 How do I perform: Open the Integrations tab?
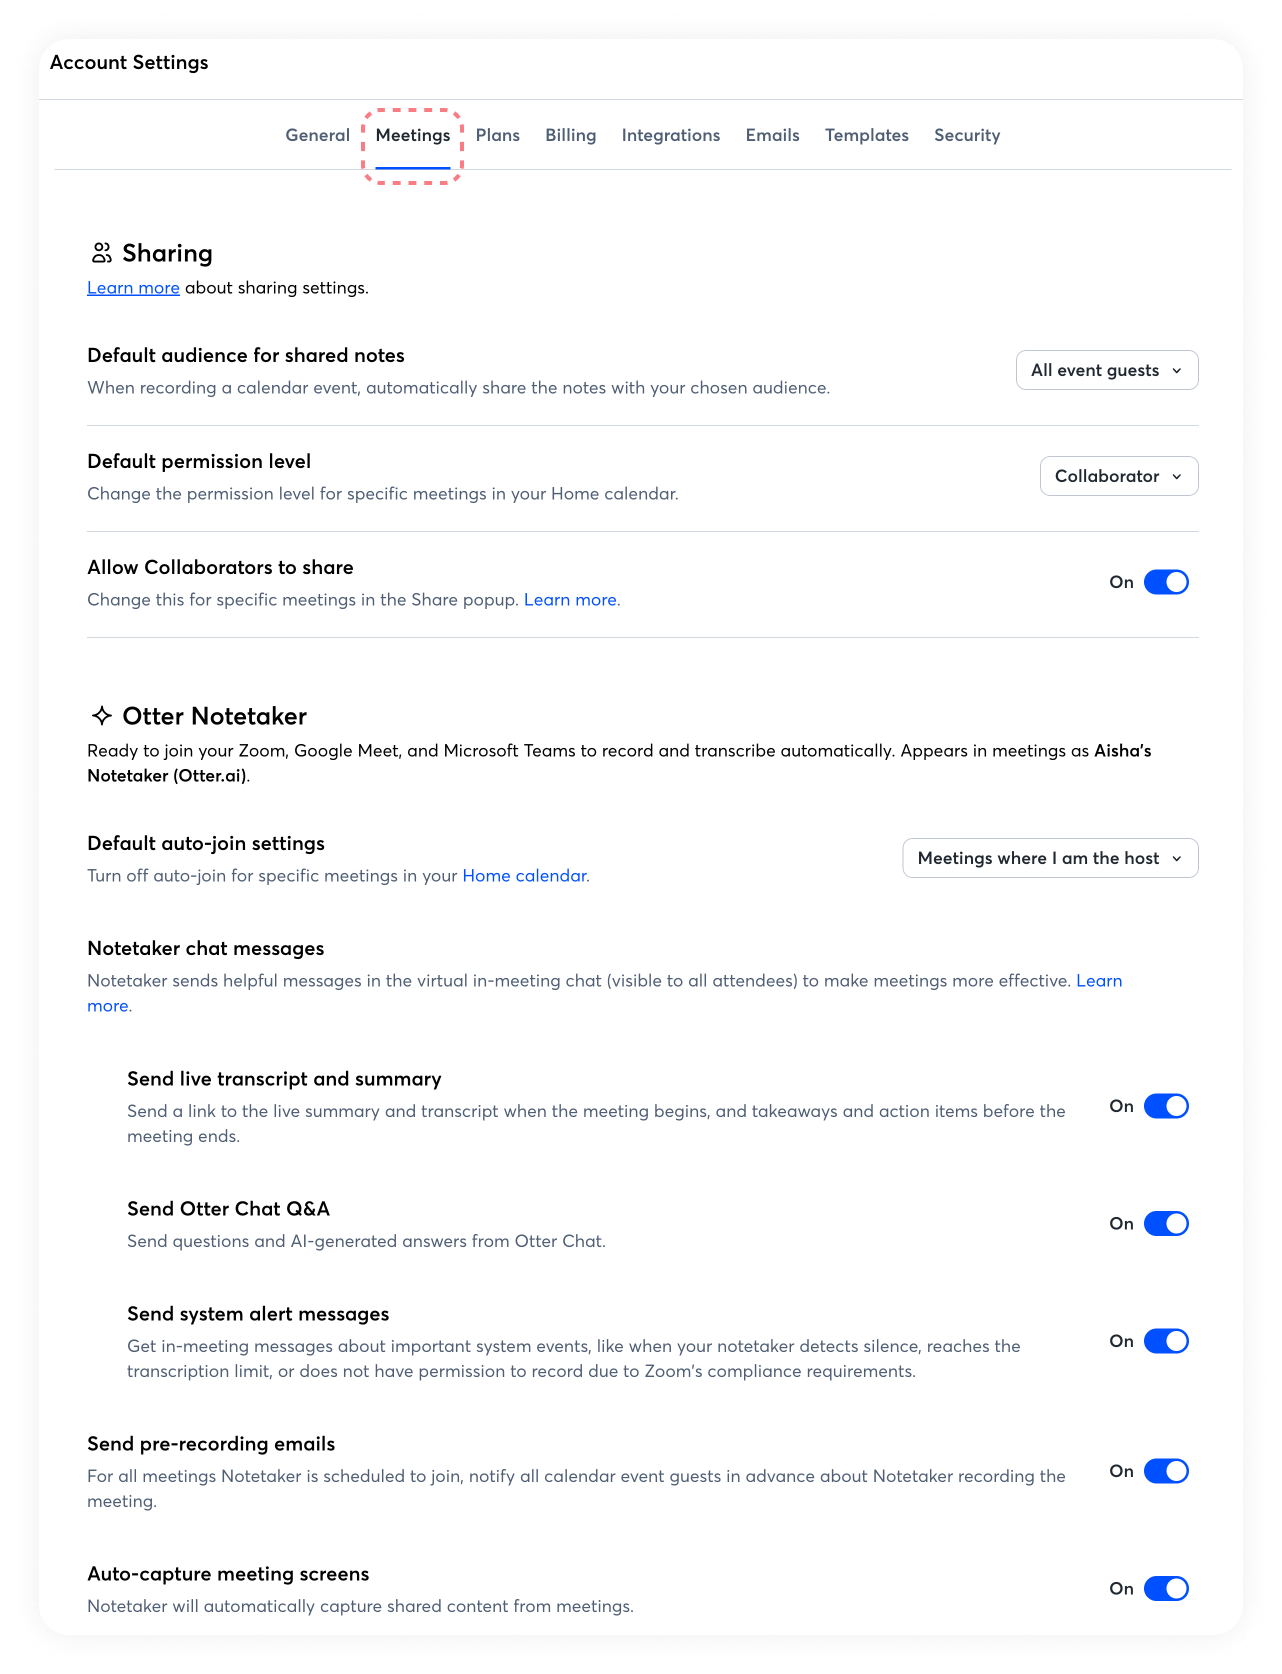coord(671,135)
